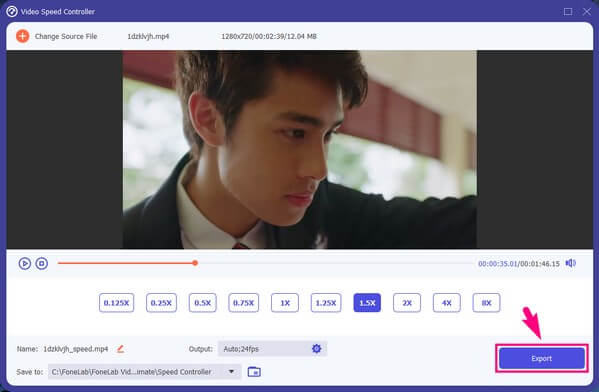Select 0.125X speed option
This screenshot has height=392, width=599.
117,303
